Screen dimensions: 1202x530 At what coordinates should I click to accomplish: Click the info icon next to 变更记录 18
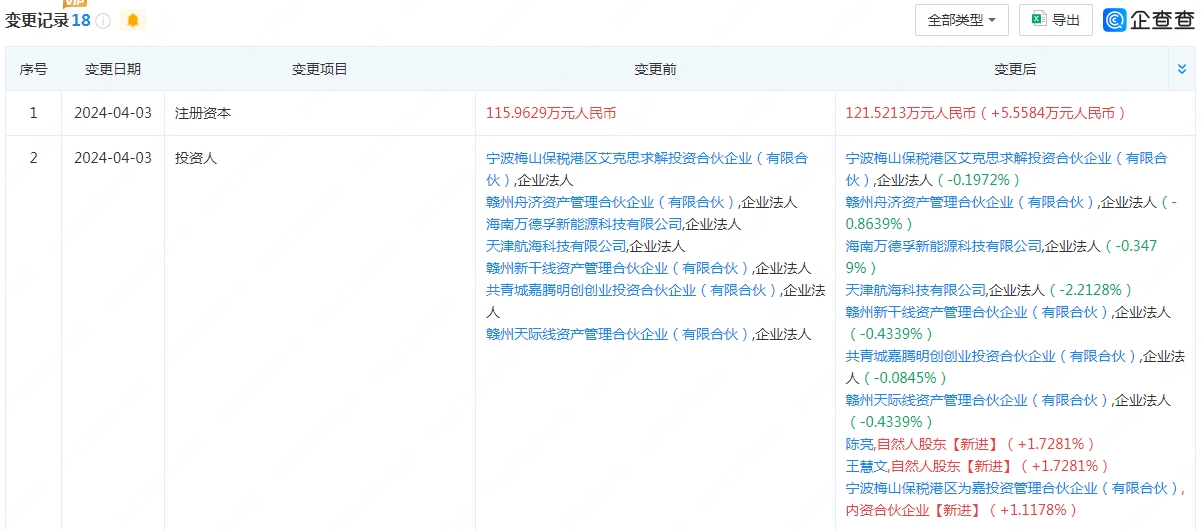coord(103,21)
